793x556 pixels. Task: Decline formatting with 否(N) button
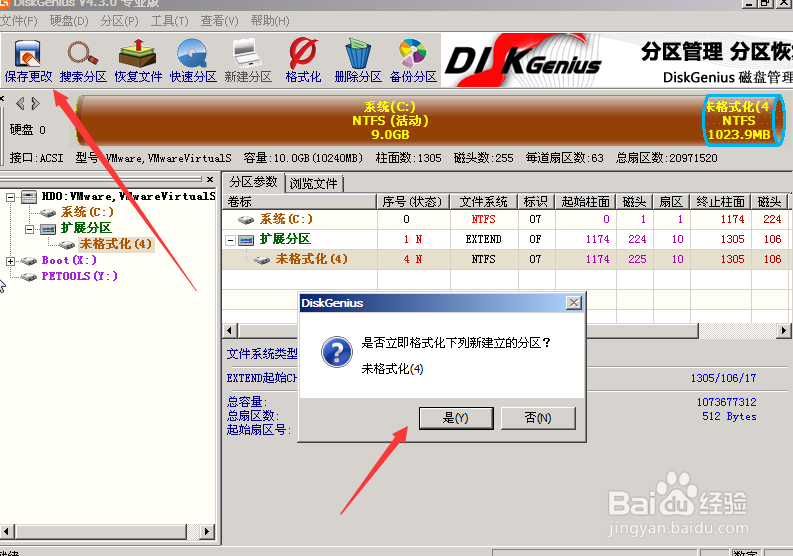tap(538, 418)
